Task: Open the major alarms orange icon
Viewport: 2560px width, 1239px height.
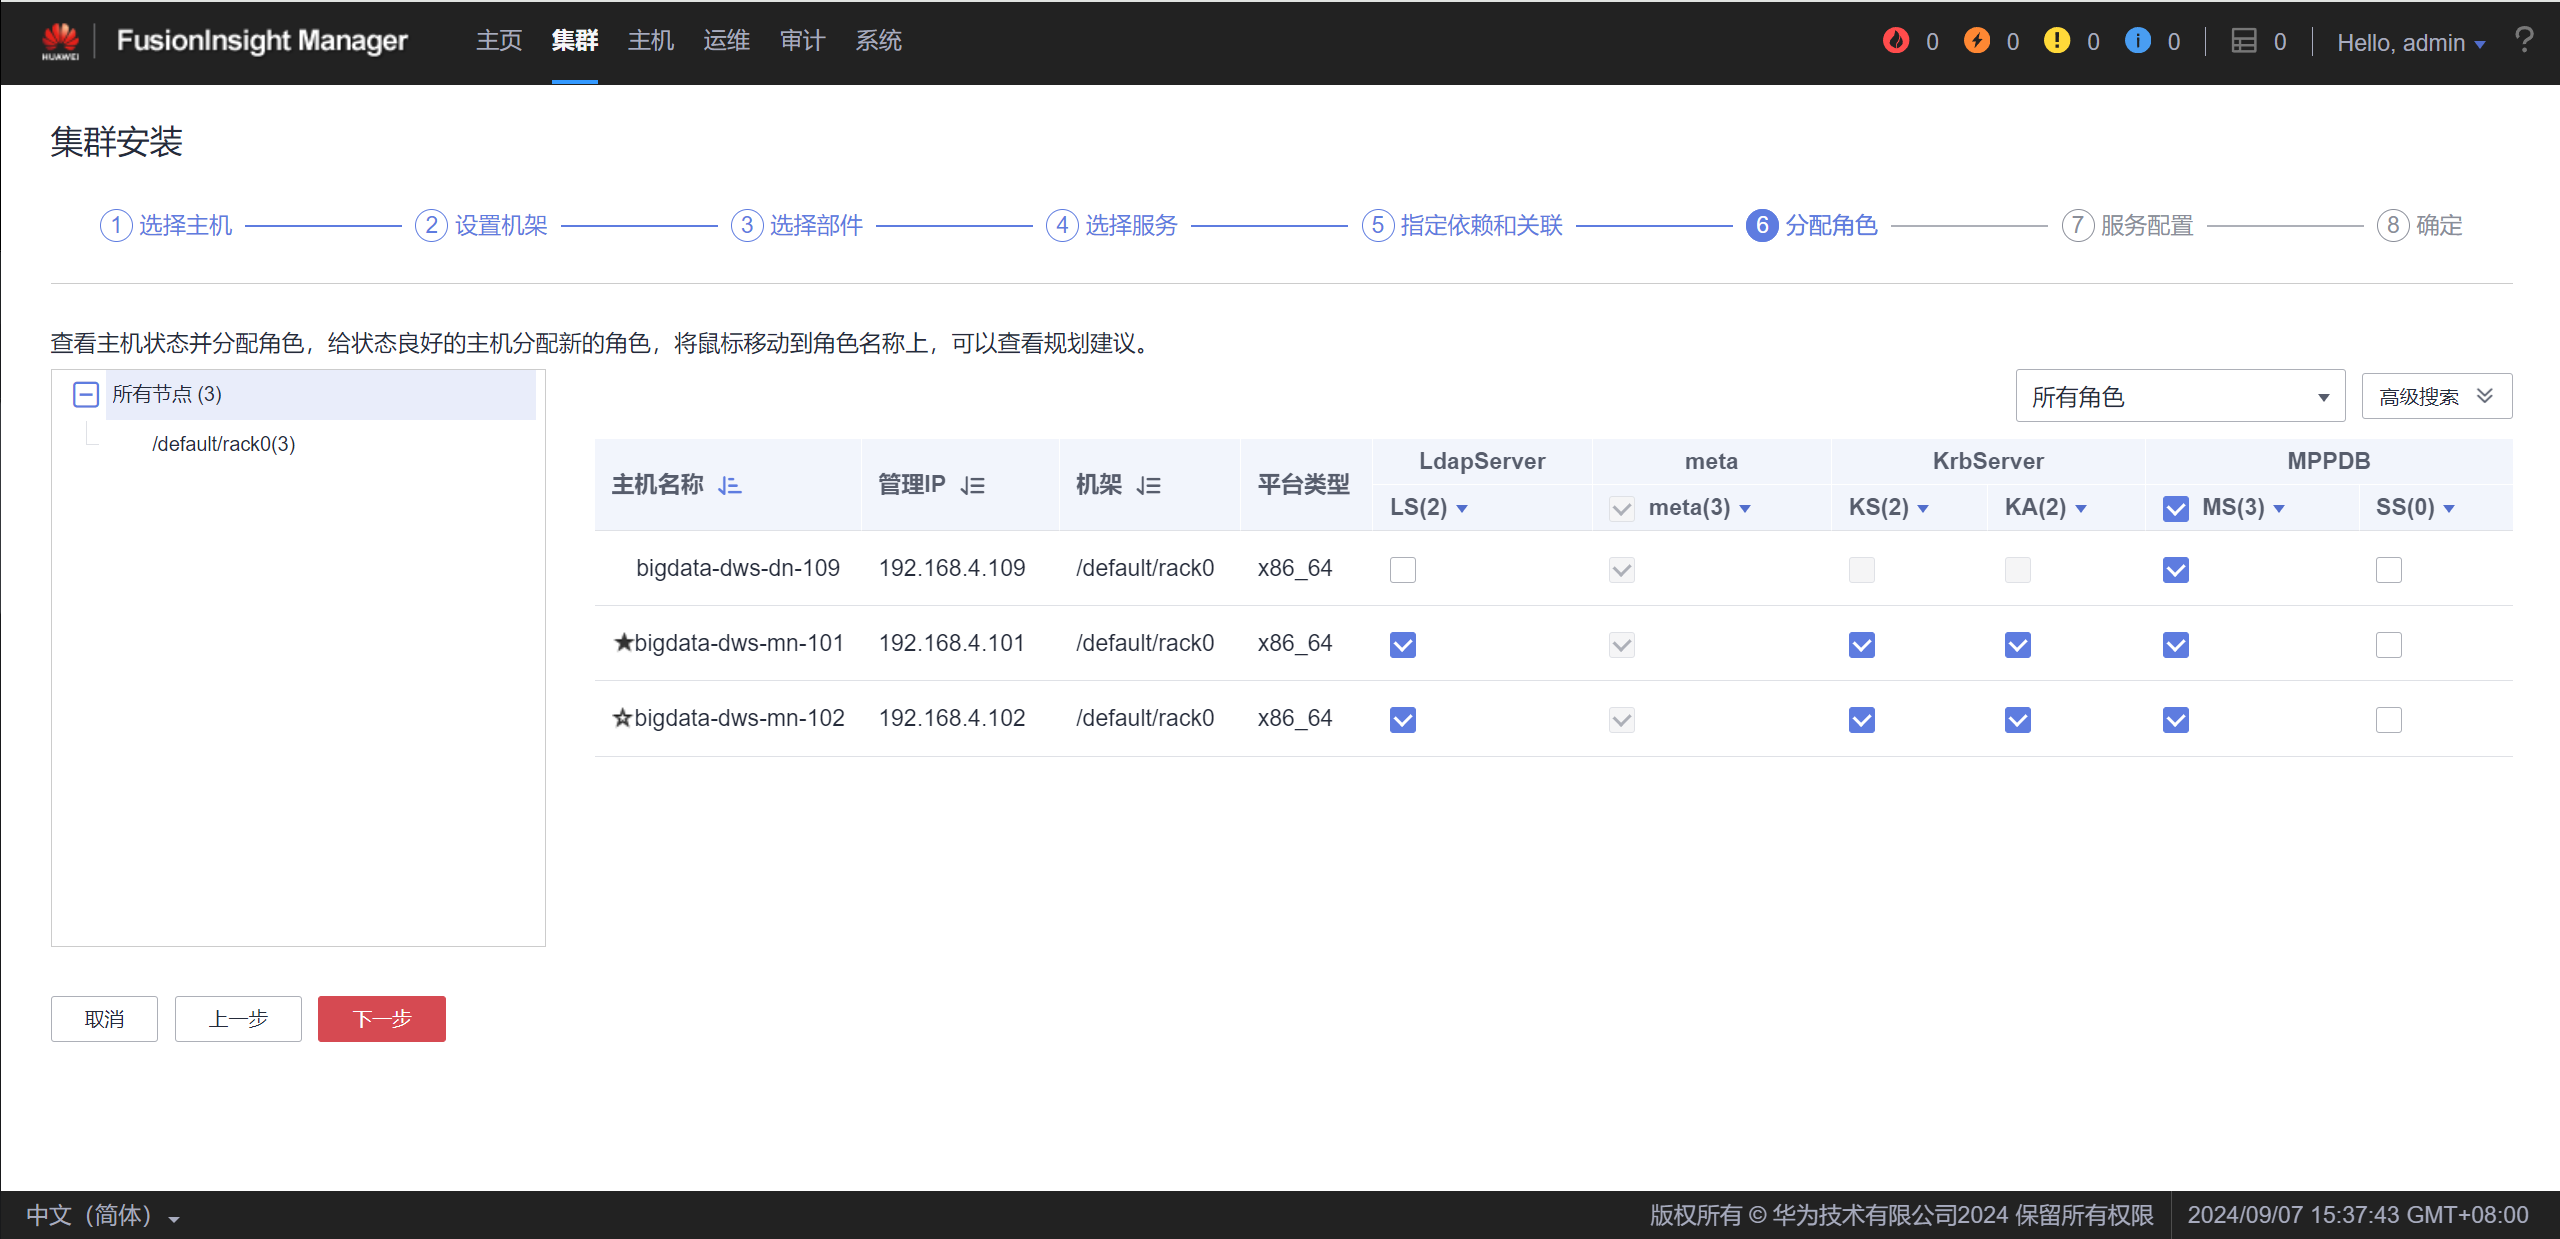Action: point(1976,41)
